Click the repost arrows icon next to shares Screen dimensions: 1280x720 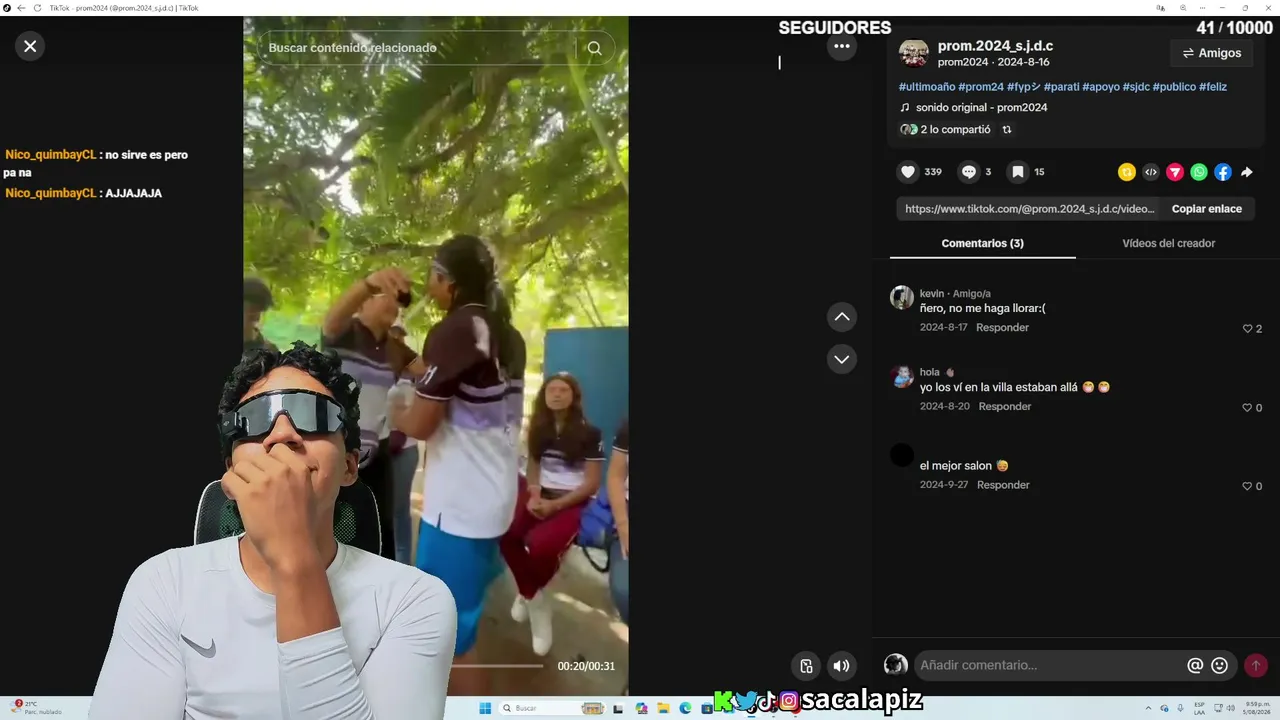click(x=1007, y=130)
